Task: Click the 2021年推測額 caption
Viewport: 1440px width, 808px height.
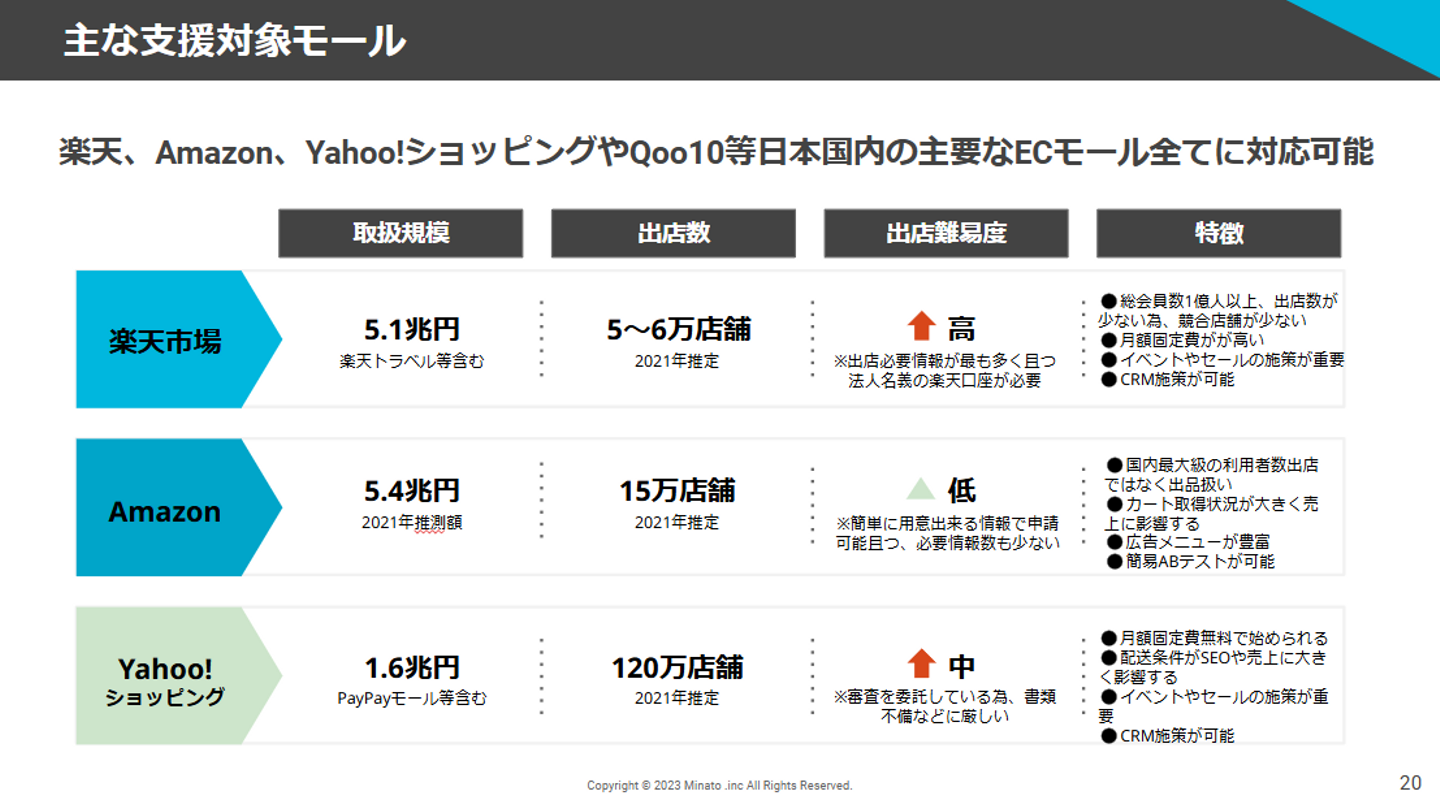Action: pyautogui.click(x=412, y=523)
